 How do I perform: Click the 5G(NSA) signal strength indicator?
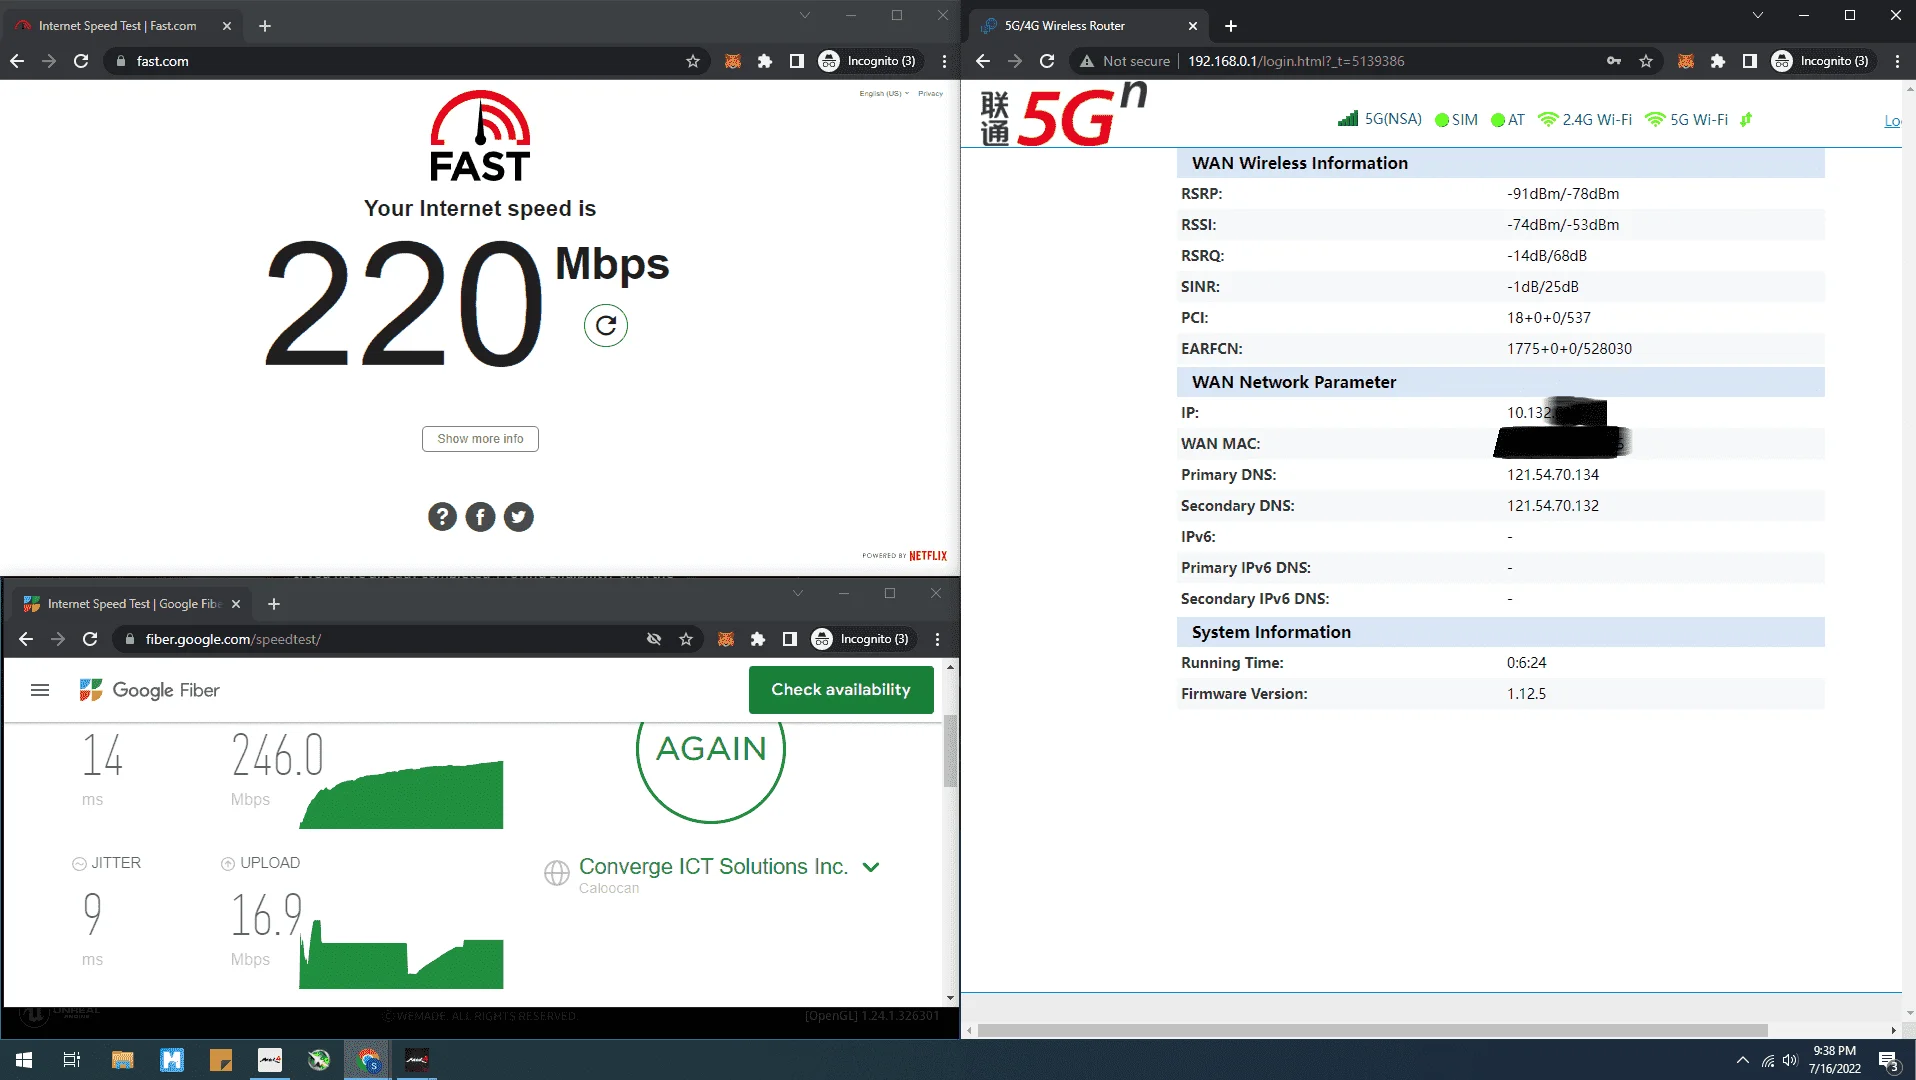point(1379,119)
